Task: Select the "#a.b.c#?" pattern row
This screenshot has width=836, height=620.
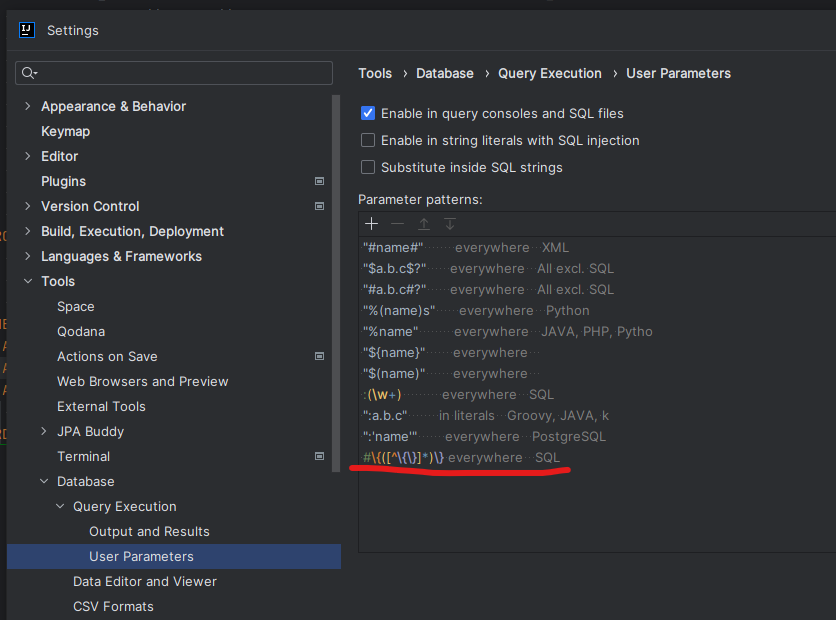Action: point(597,289)
